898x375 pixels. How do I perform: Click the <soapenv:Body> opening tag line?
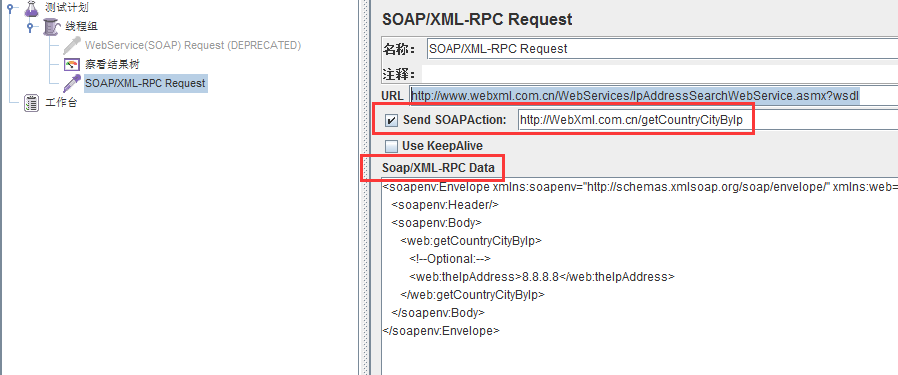tap(436, 223)
